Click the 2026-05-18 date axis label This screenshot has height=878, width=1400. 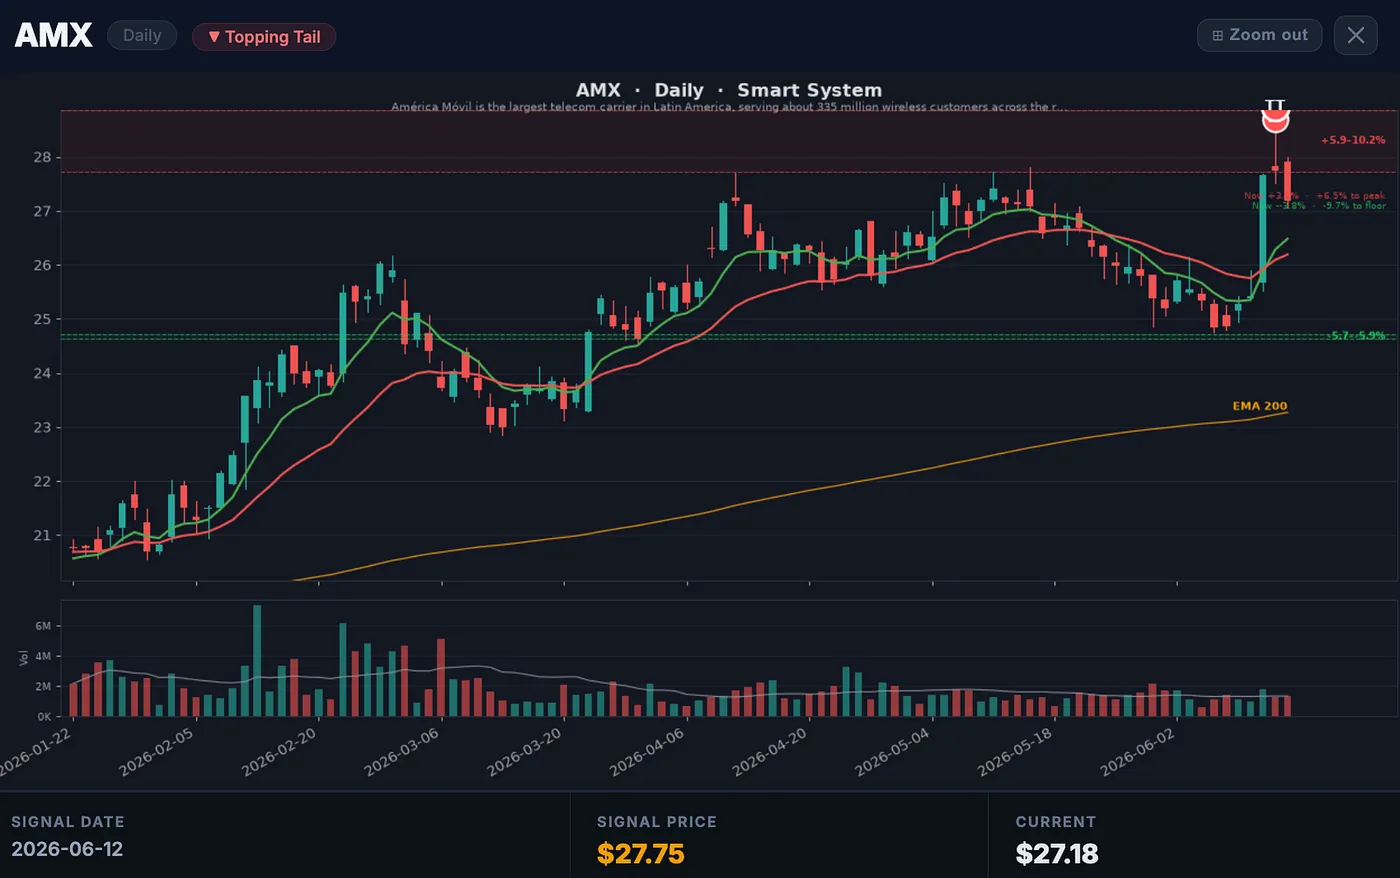tap(1014, 752)
